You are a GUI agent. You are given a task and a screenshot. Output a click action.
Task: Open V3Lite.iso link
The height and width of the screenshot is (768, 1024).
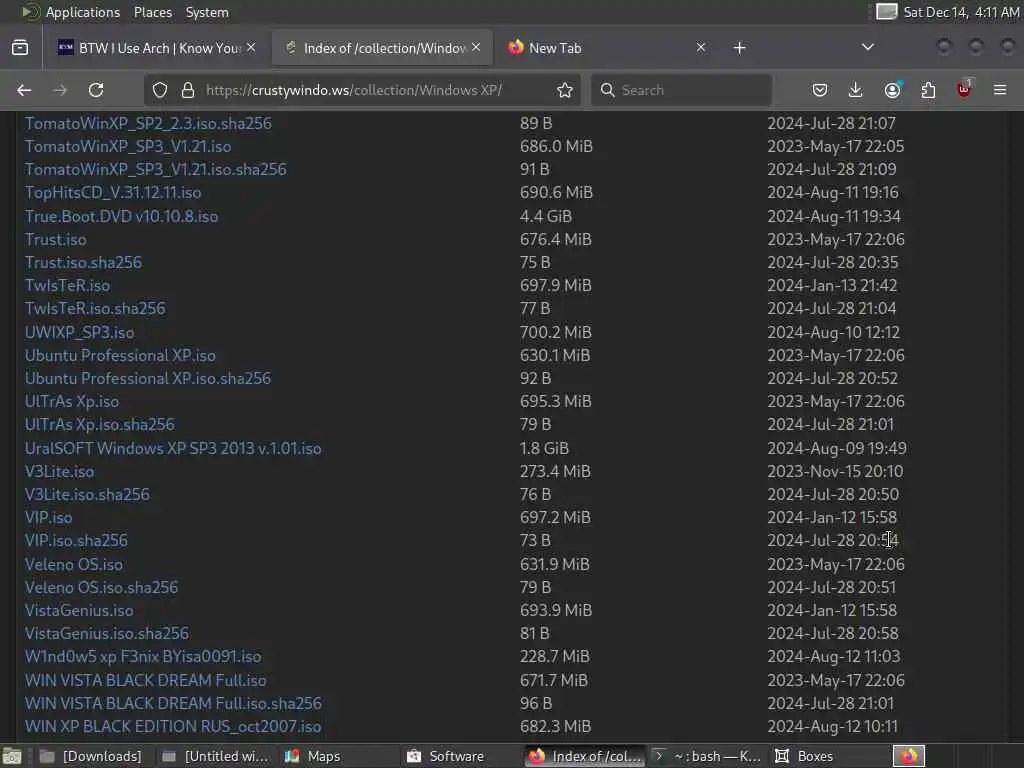[59, 472]
